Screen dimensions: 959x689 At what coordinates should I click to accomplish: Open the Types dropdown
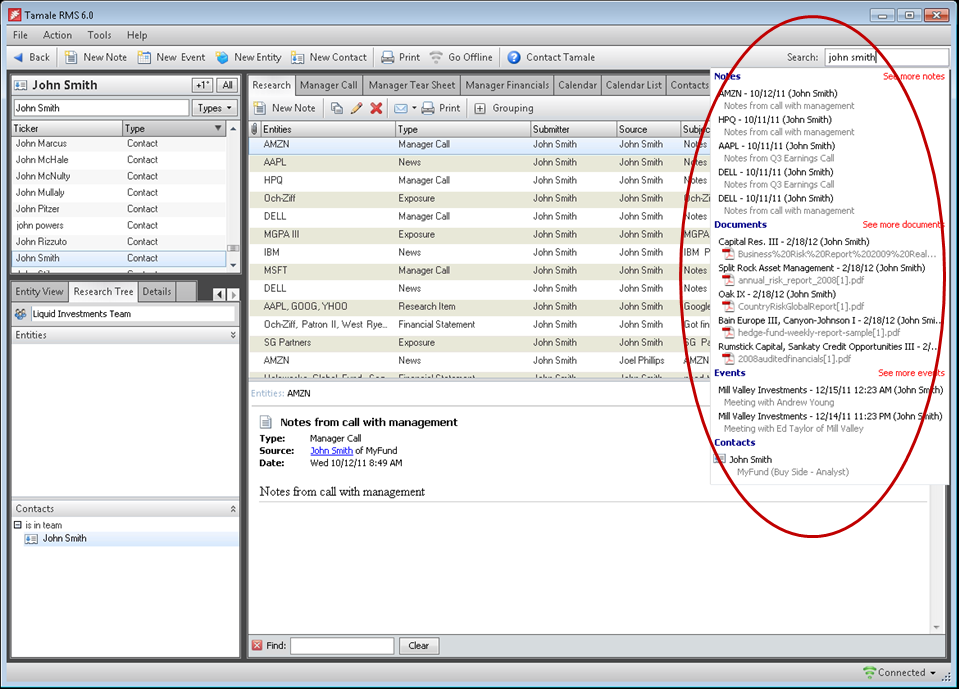coord(215,108)
